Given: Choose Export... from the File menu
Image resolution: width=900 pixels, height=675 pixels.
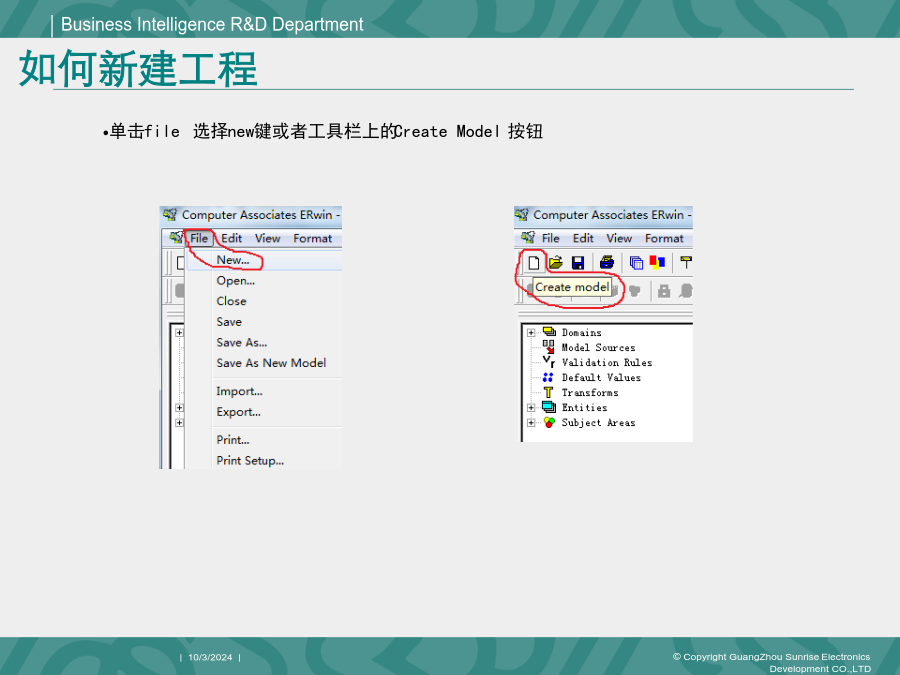Looking at the screenshot, I should [264, 412].
